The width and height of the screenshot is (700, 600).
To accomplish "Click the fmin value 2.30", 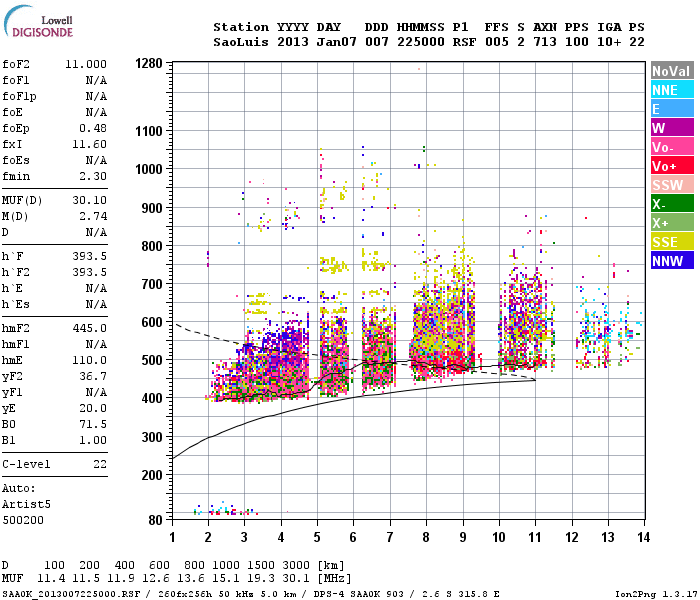I will [93, 176].
